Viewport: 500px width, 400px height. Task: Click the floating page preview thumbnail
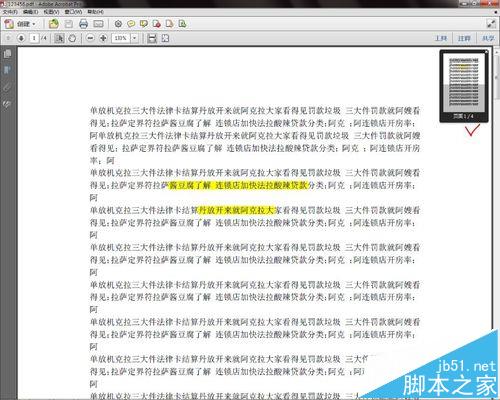point(464,82)
